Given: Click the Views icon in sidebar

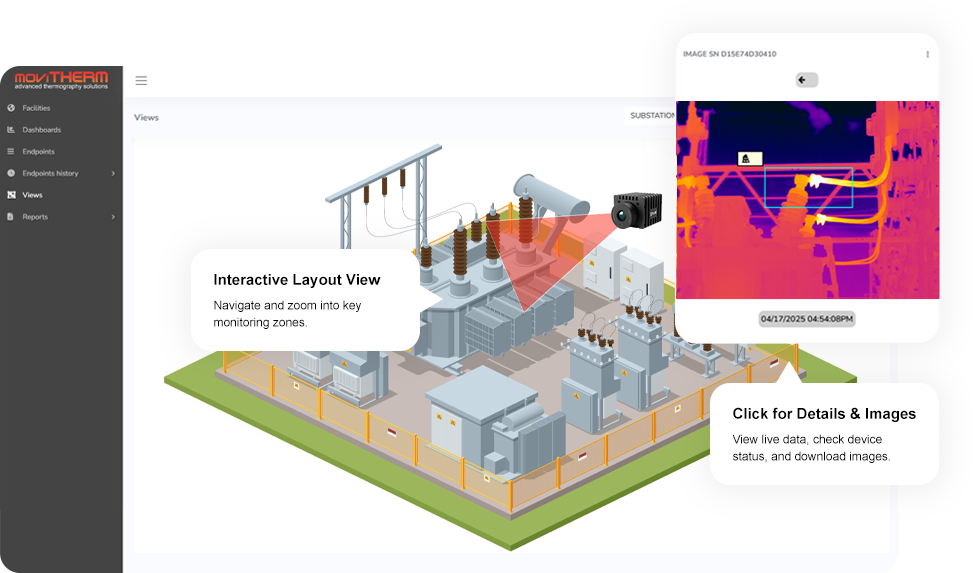Looking at the screenshot, I should point(11,195).
